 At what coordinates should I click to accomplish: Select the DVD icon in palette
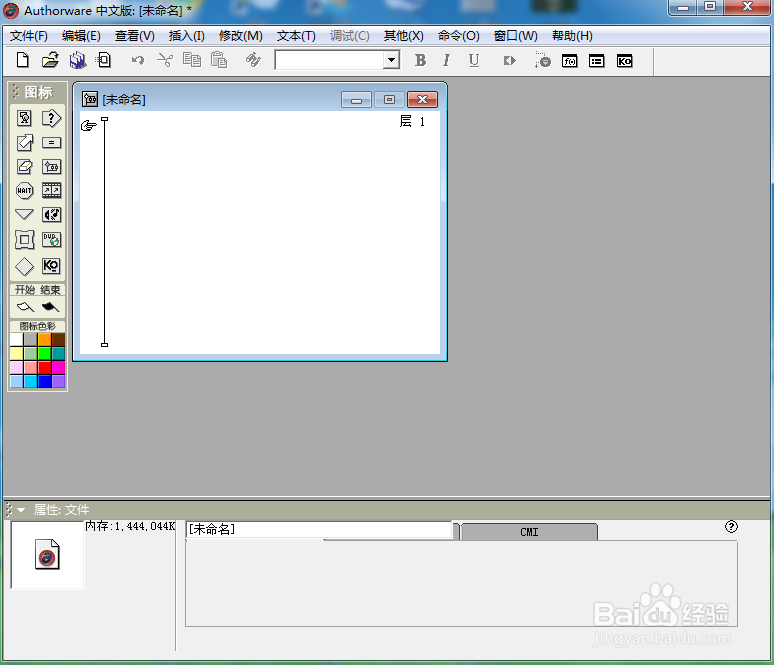coord(51,239)
